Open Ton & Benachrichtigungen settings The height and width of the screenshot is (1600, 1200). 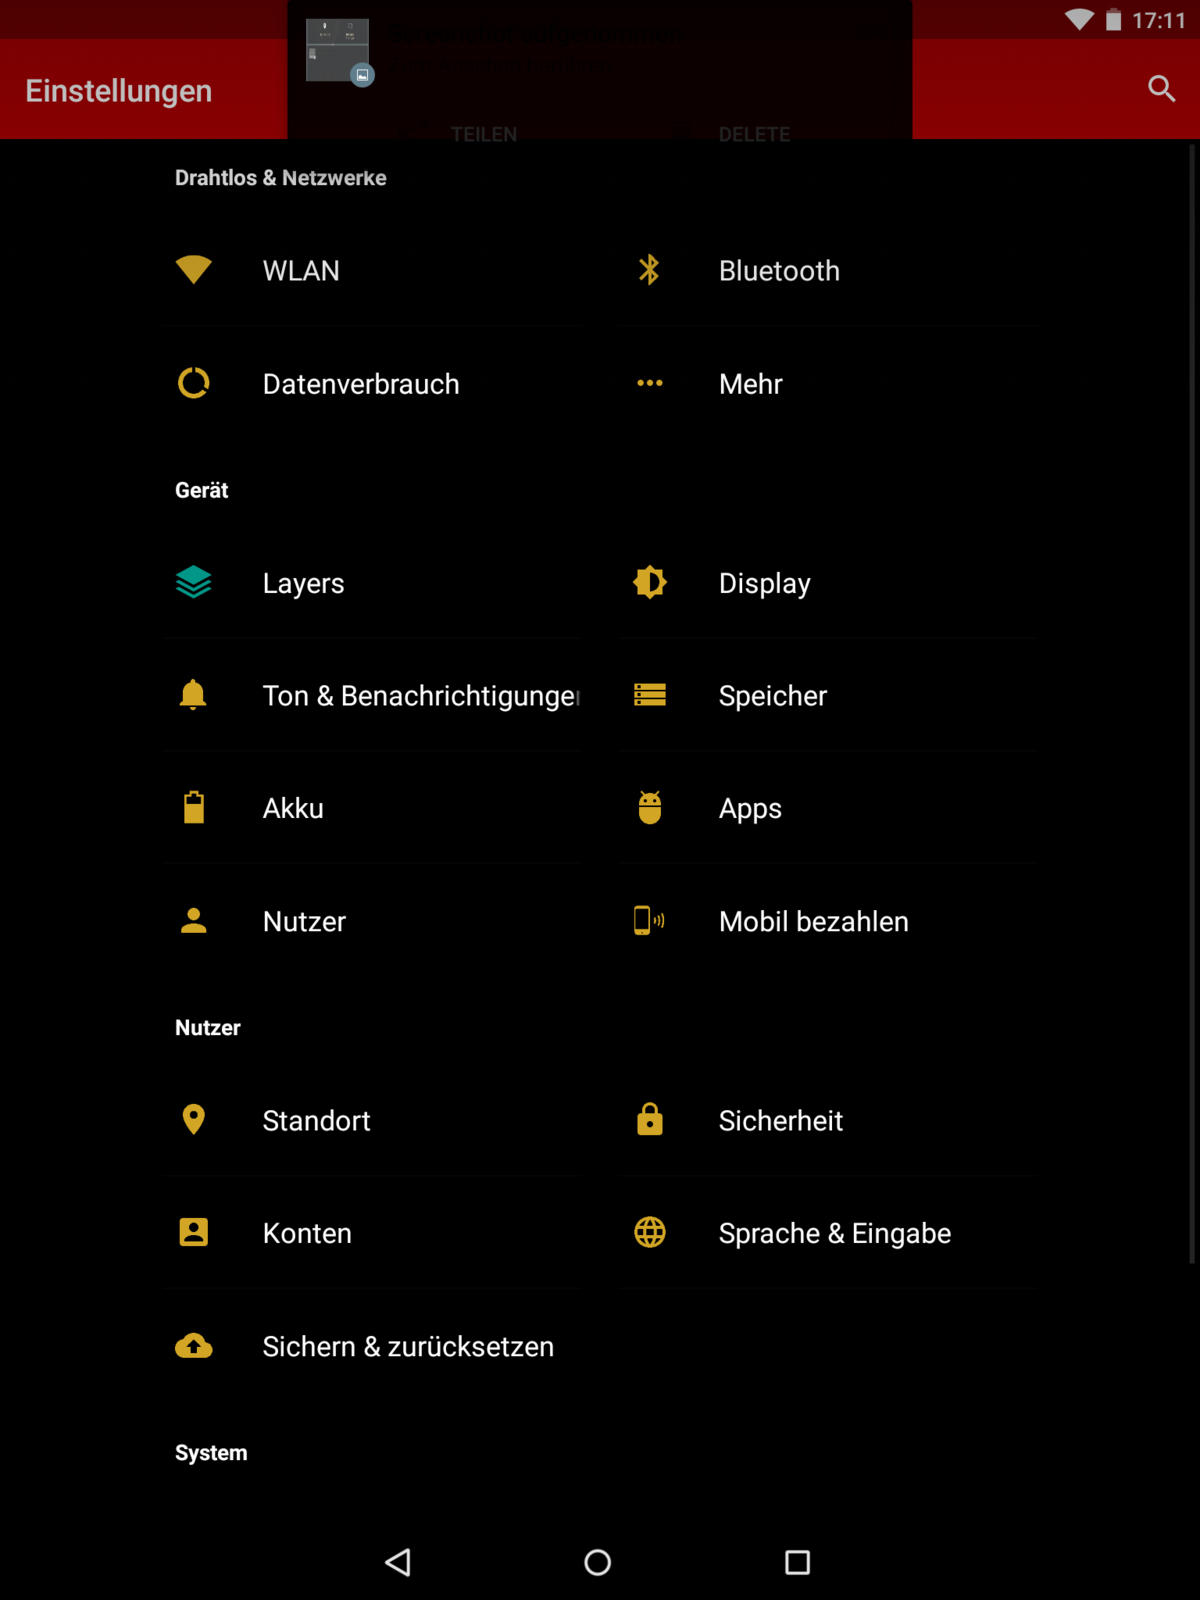pyautogui.click(x=420, y=696)
